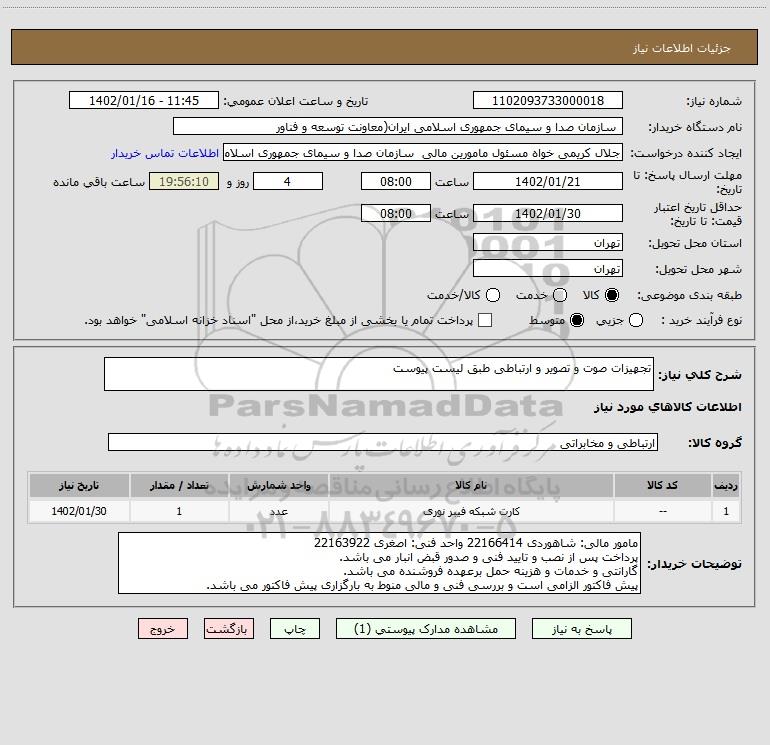Click the خروج exit button
Viewport: 770px width, 745px height.
pyautogui.click(x=163, y=629)
